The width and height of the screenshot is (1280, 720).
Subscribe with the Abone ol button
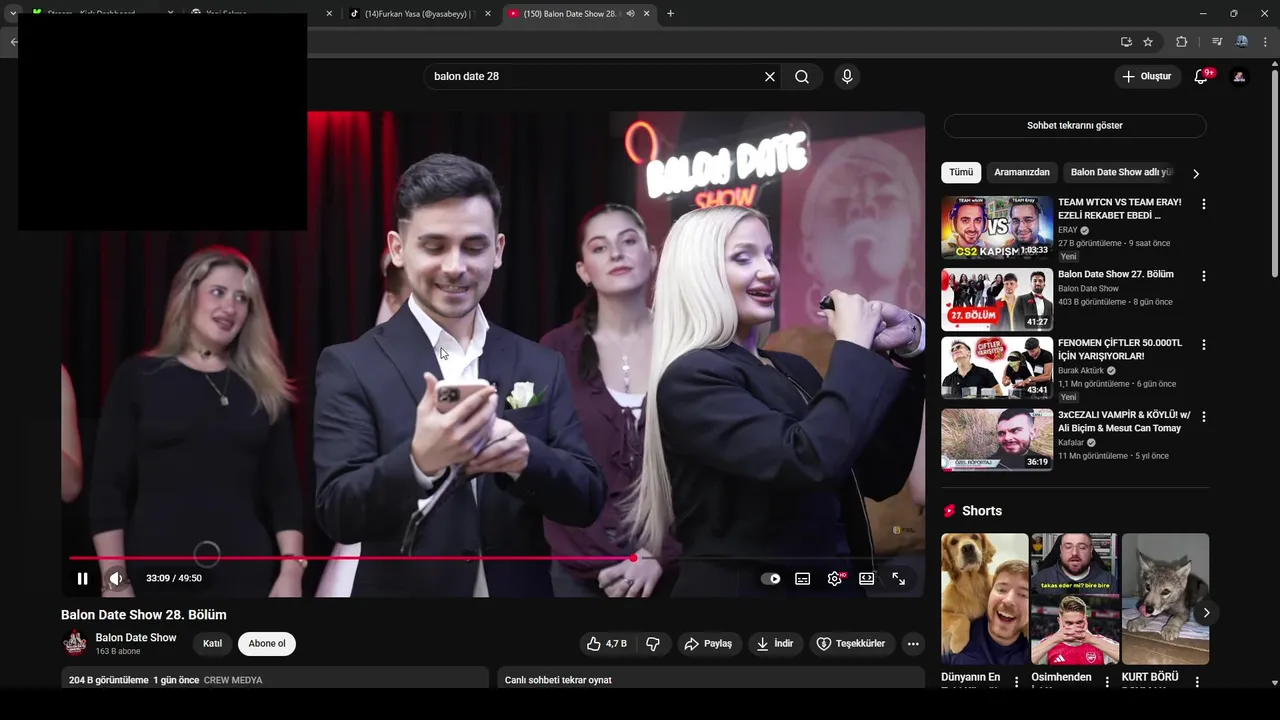(267, 644)
